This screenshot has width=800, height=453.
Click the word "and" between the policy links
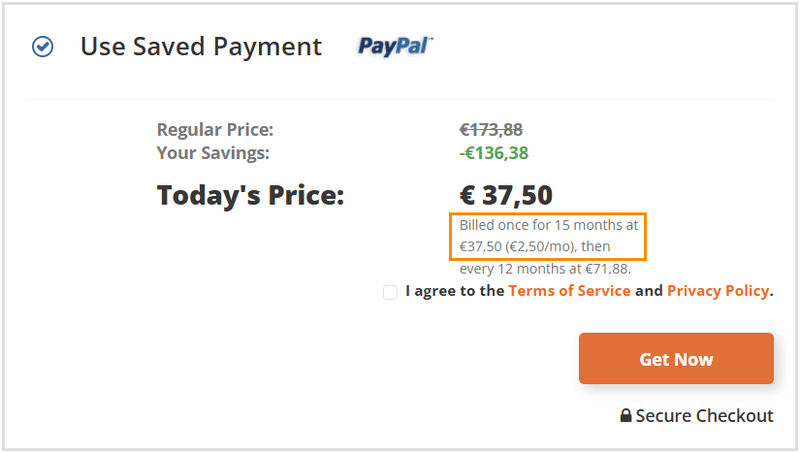(x=649, y=291)
